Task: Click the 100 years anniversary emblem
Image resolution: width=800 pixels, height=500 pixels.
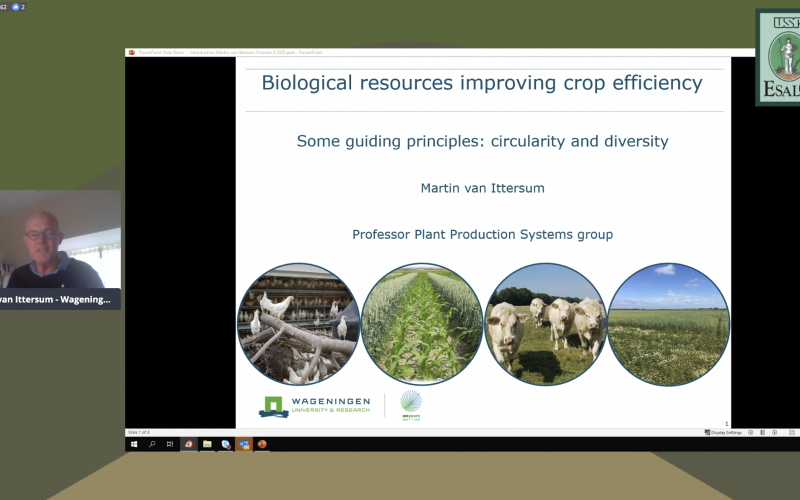Action: click(x=411, y=405)
